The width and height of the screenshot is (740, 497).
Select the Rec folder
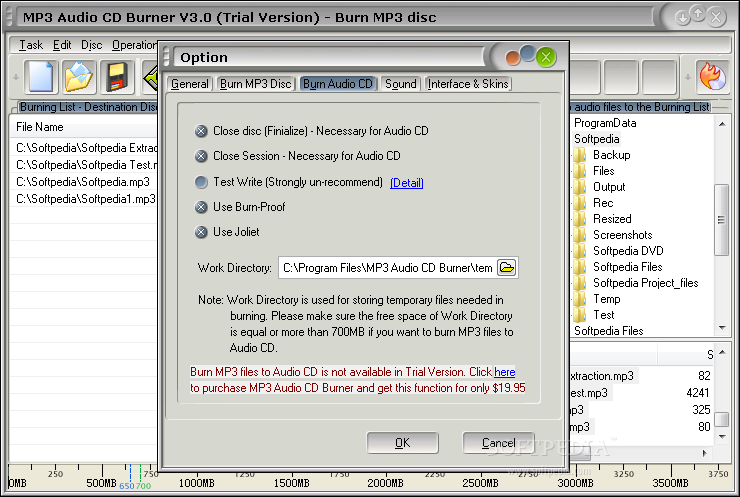pos(603,203)
